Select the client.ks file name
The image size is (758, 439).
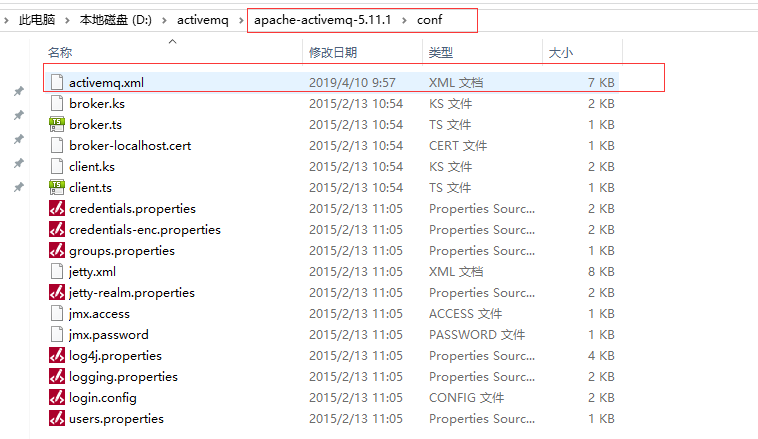click(92, 167)
